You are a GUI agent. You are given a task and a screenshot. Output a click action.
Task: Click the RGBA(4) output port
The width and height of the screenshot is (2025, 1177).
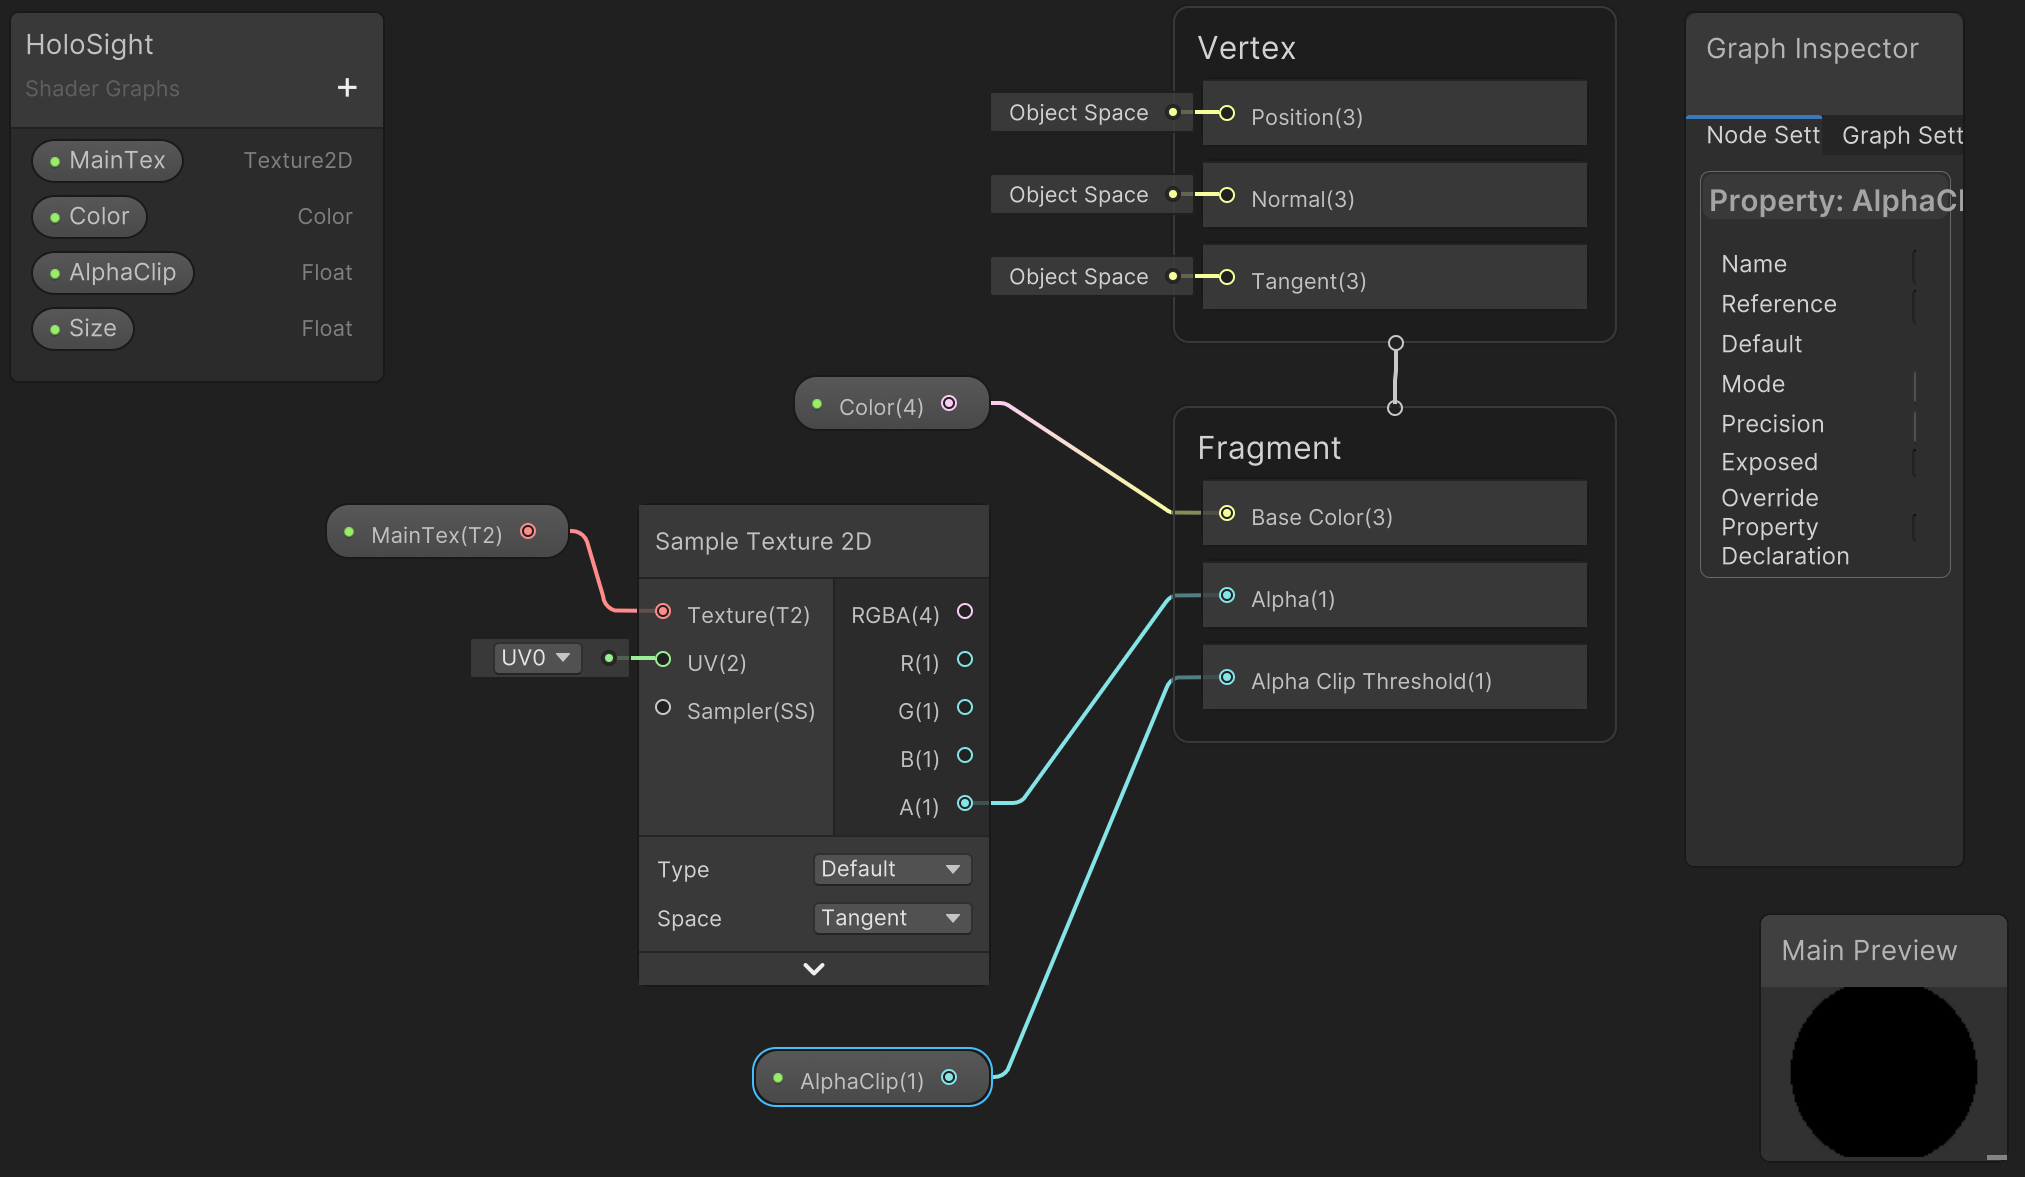pyautogui.click(x=965, y=611)
